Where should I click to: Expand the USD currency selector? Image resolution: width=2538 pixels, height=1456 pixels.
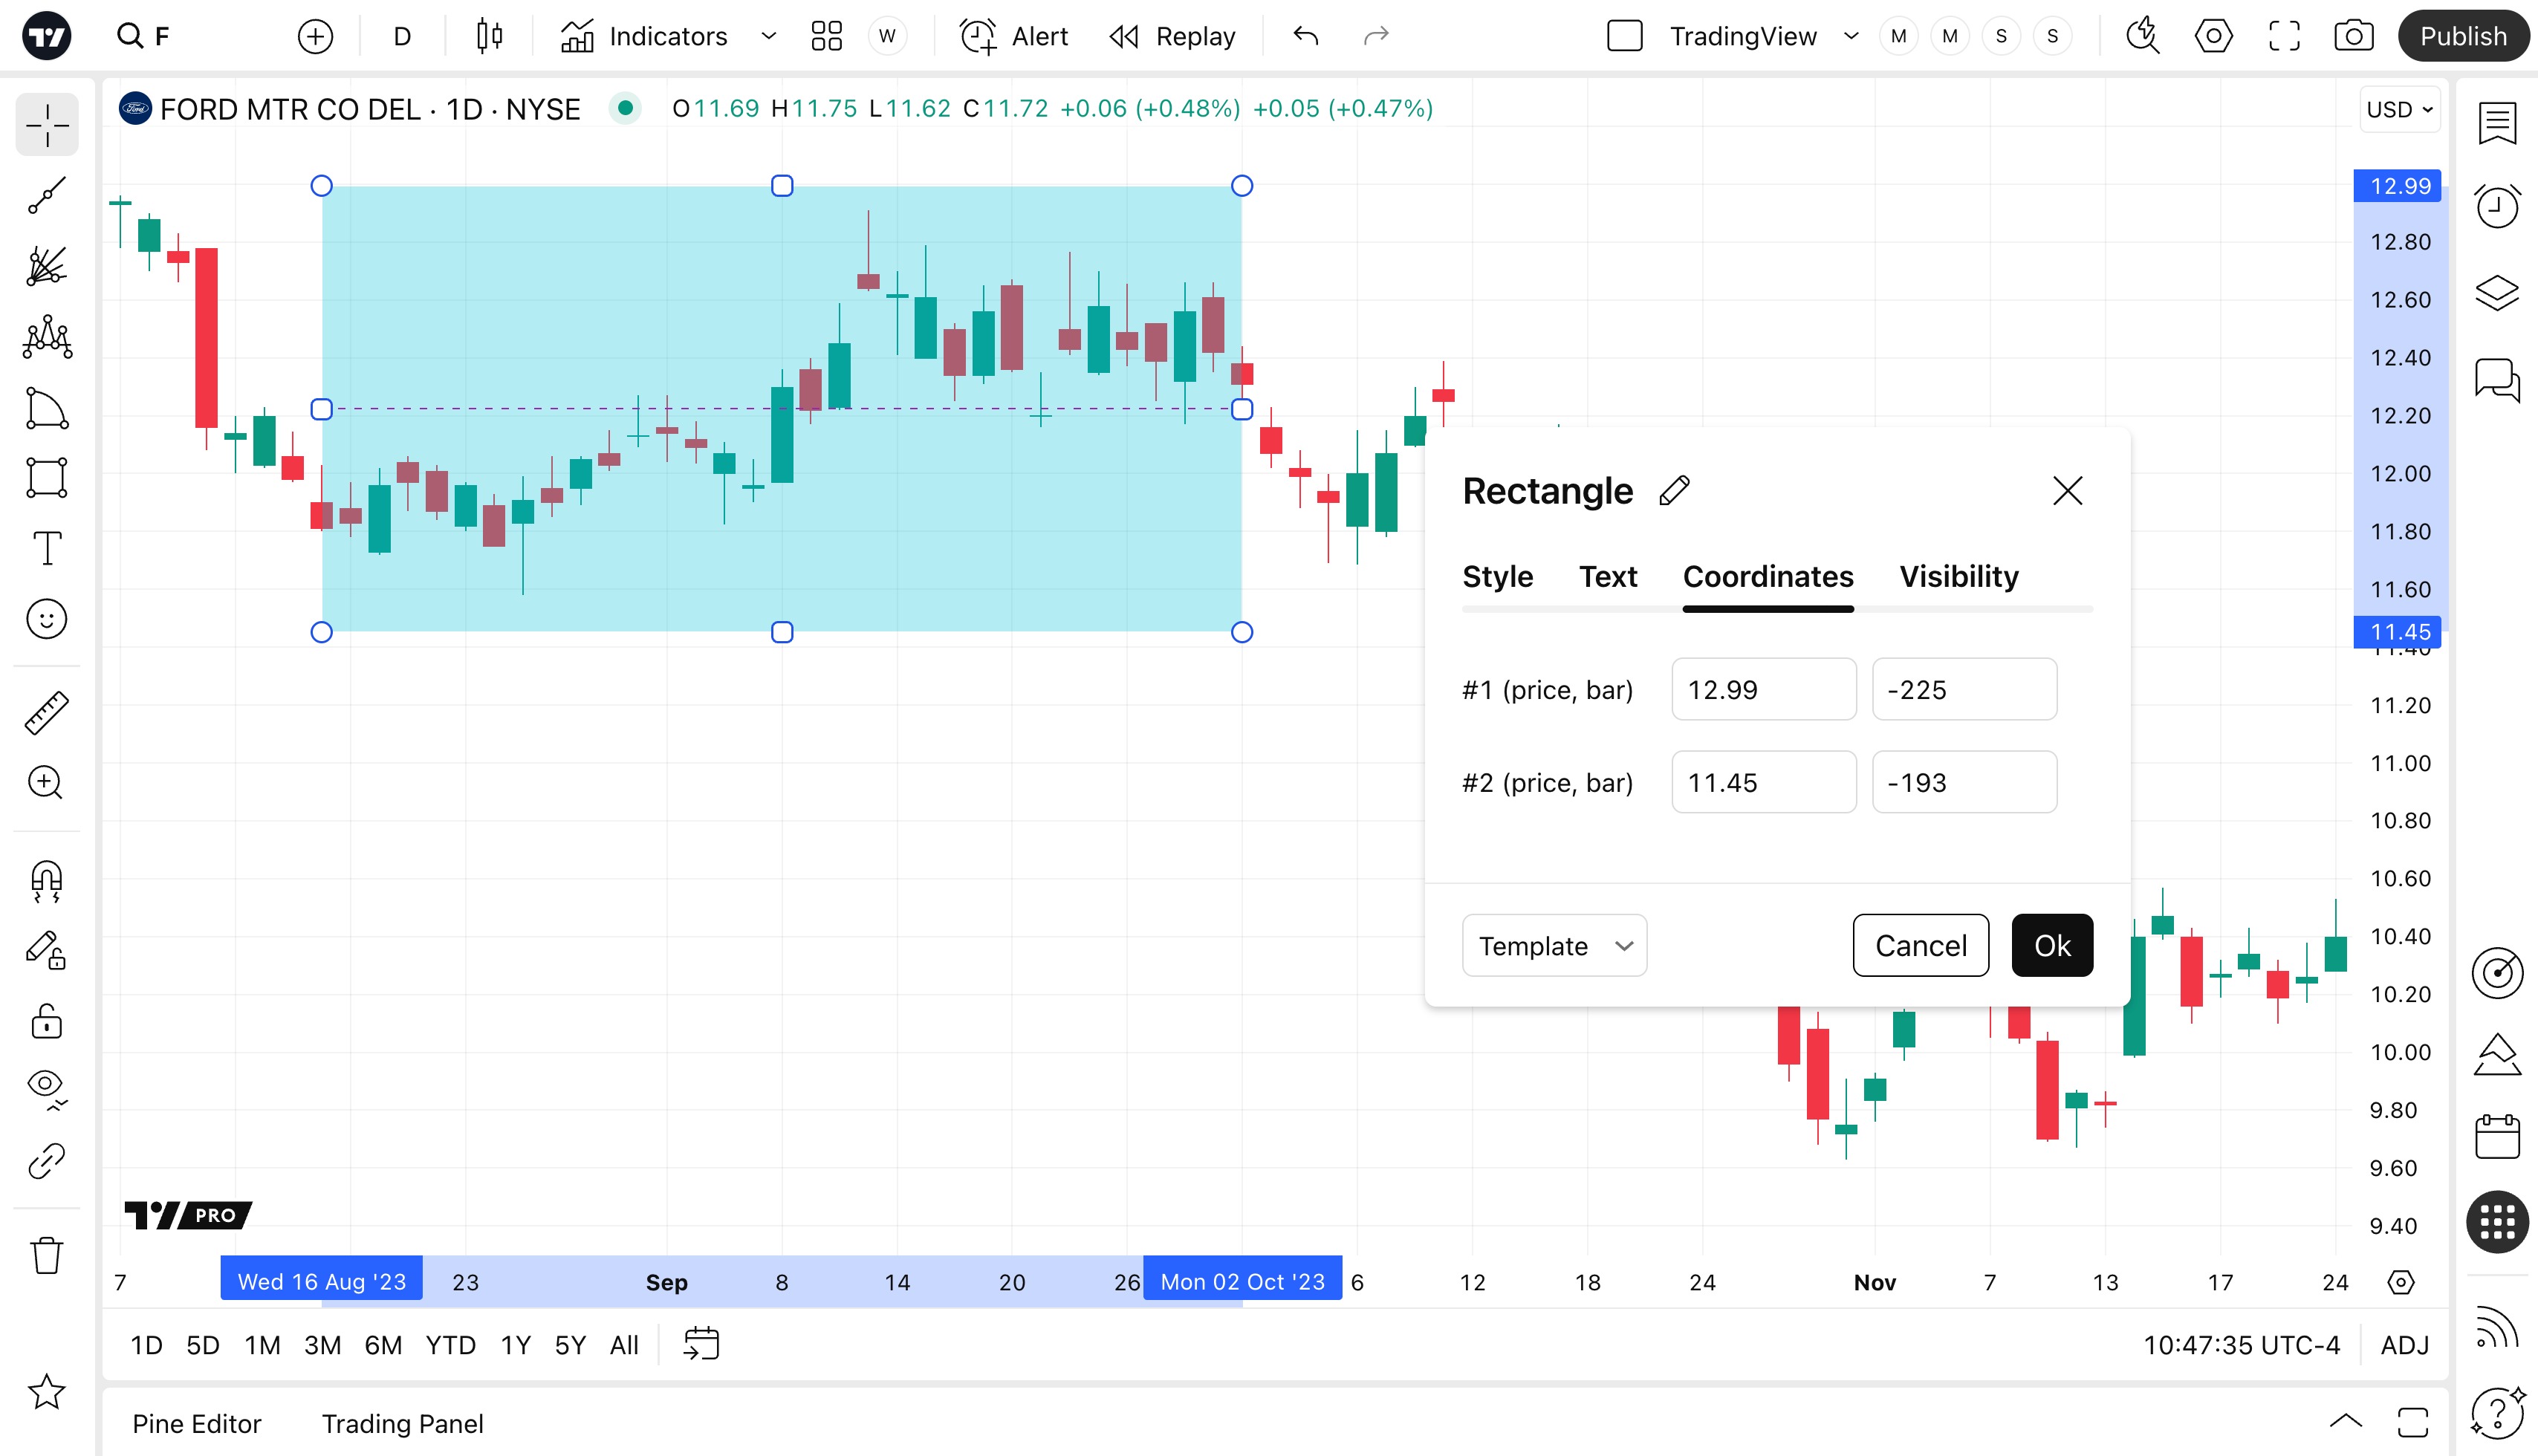click(2399, 109)
